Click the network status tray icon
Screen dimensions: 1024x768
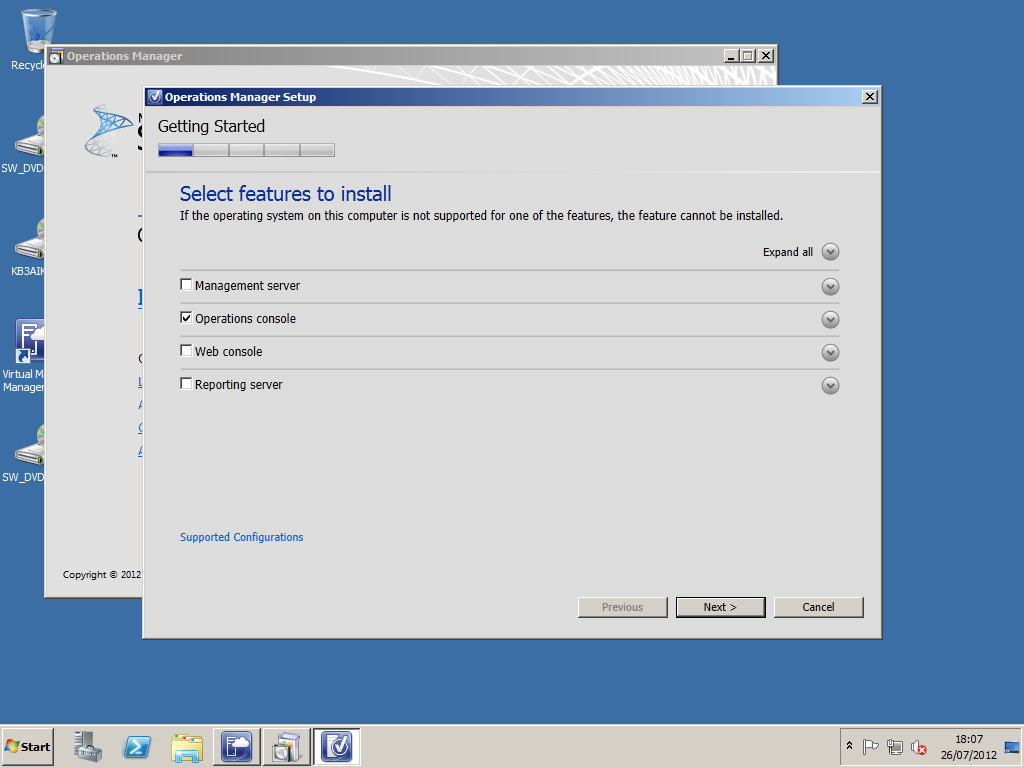pyautogui.click(x=895, y=746)
